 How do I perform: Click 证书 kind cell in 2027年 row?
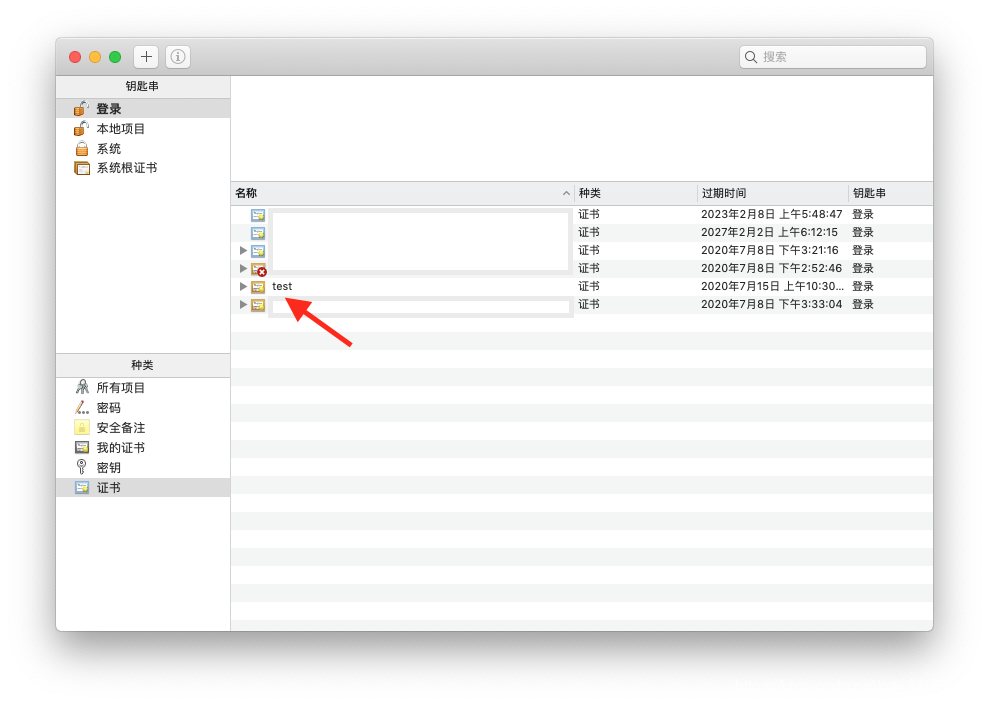point(588,232)
